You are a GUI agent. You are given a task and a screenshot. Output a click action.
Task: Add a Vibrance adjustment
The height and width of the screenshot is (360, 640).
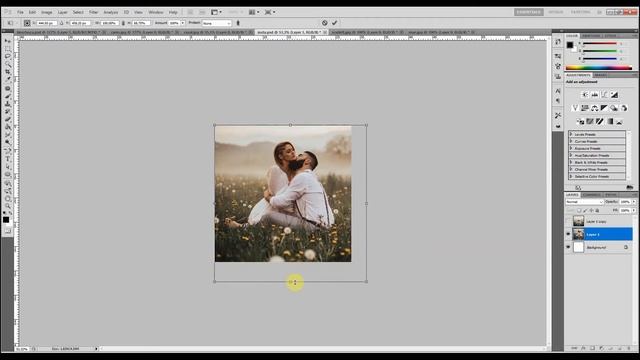[x=575, y=108]
